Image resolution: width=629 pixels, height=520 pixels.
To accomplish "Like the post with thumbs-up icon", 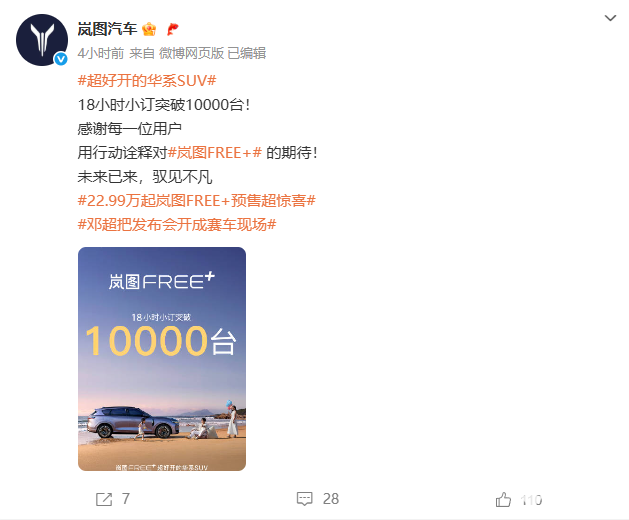I will [503, 500].
